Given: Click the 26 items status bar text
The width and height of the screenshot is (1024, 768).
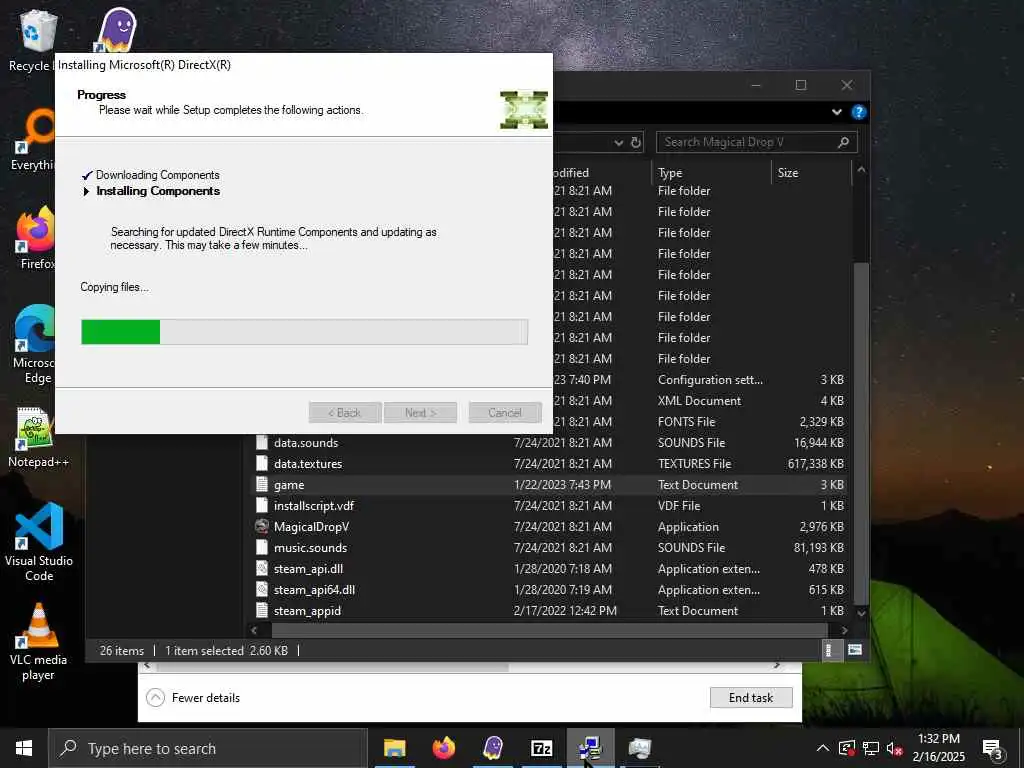Looking at the screenshot, I should coord(121,650).
